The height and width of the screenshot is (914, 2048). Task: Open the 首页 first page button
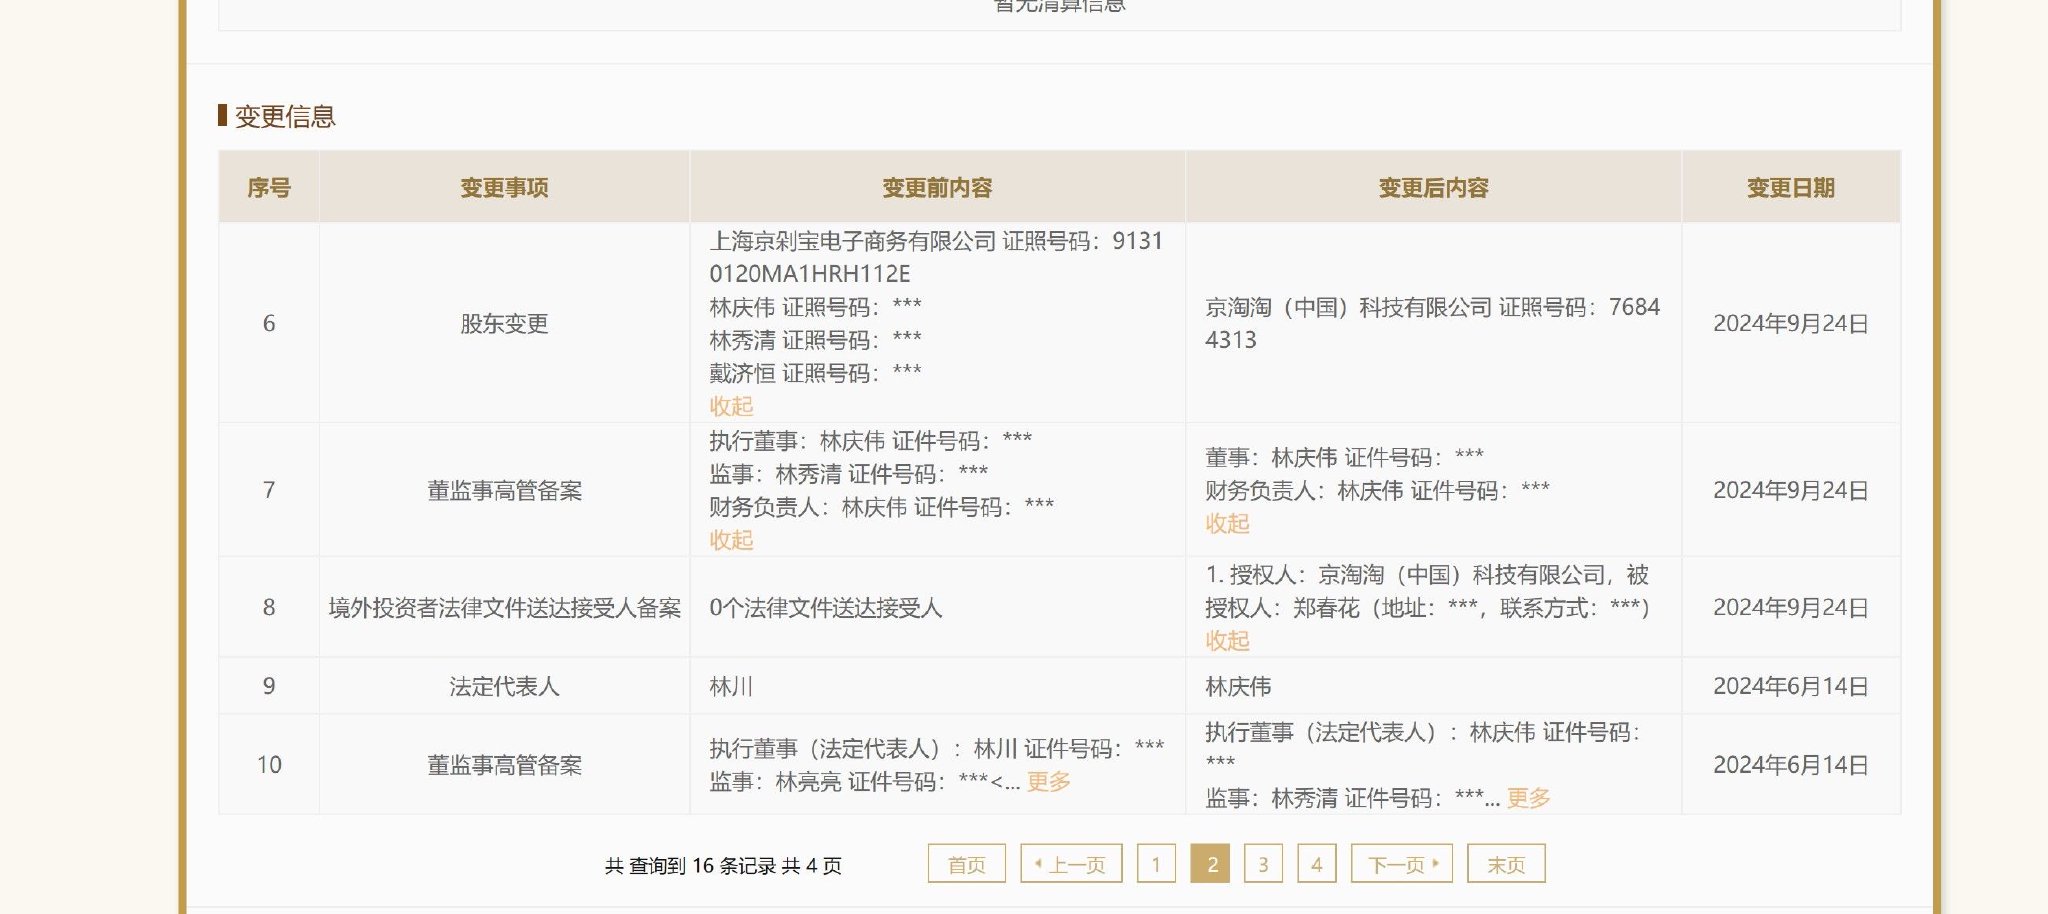click(x=966, y=863)
